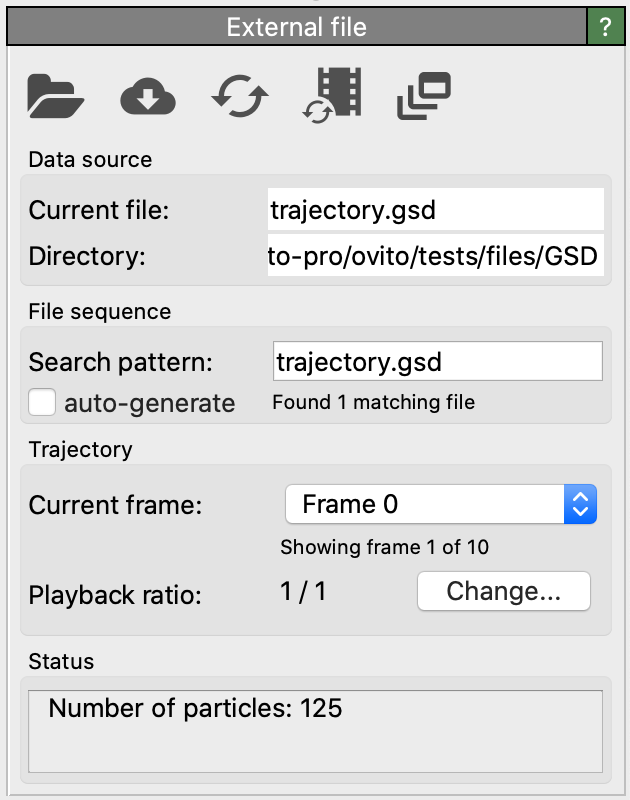The image size is (630, 800).
Task: Click the blue arrows of the frame selector
Action: point(580,505)
